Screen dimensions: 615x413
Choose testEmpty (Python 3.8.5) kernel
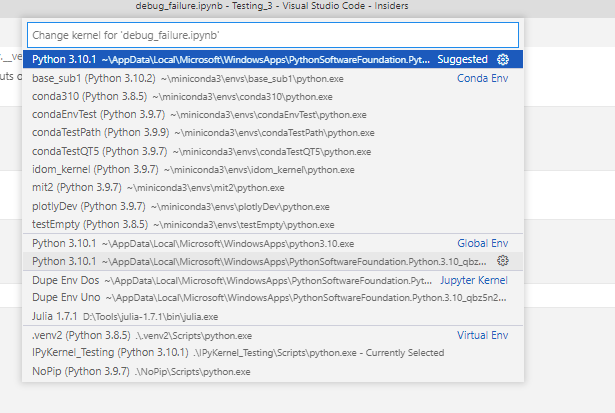pyautogui.click(x=273, y=224)
